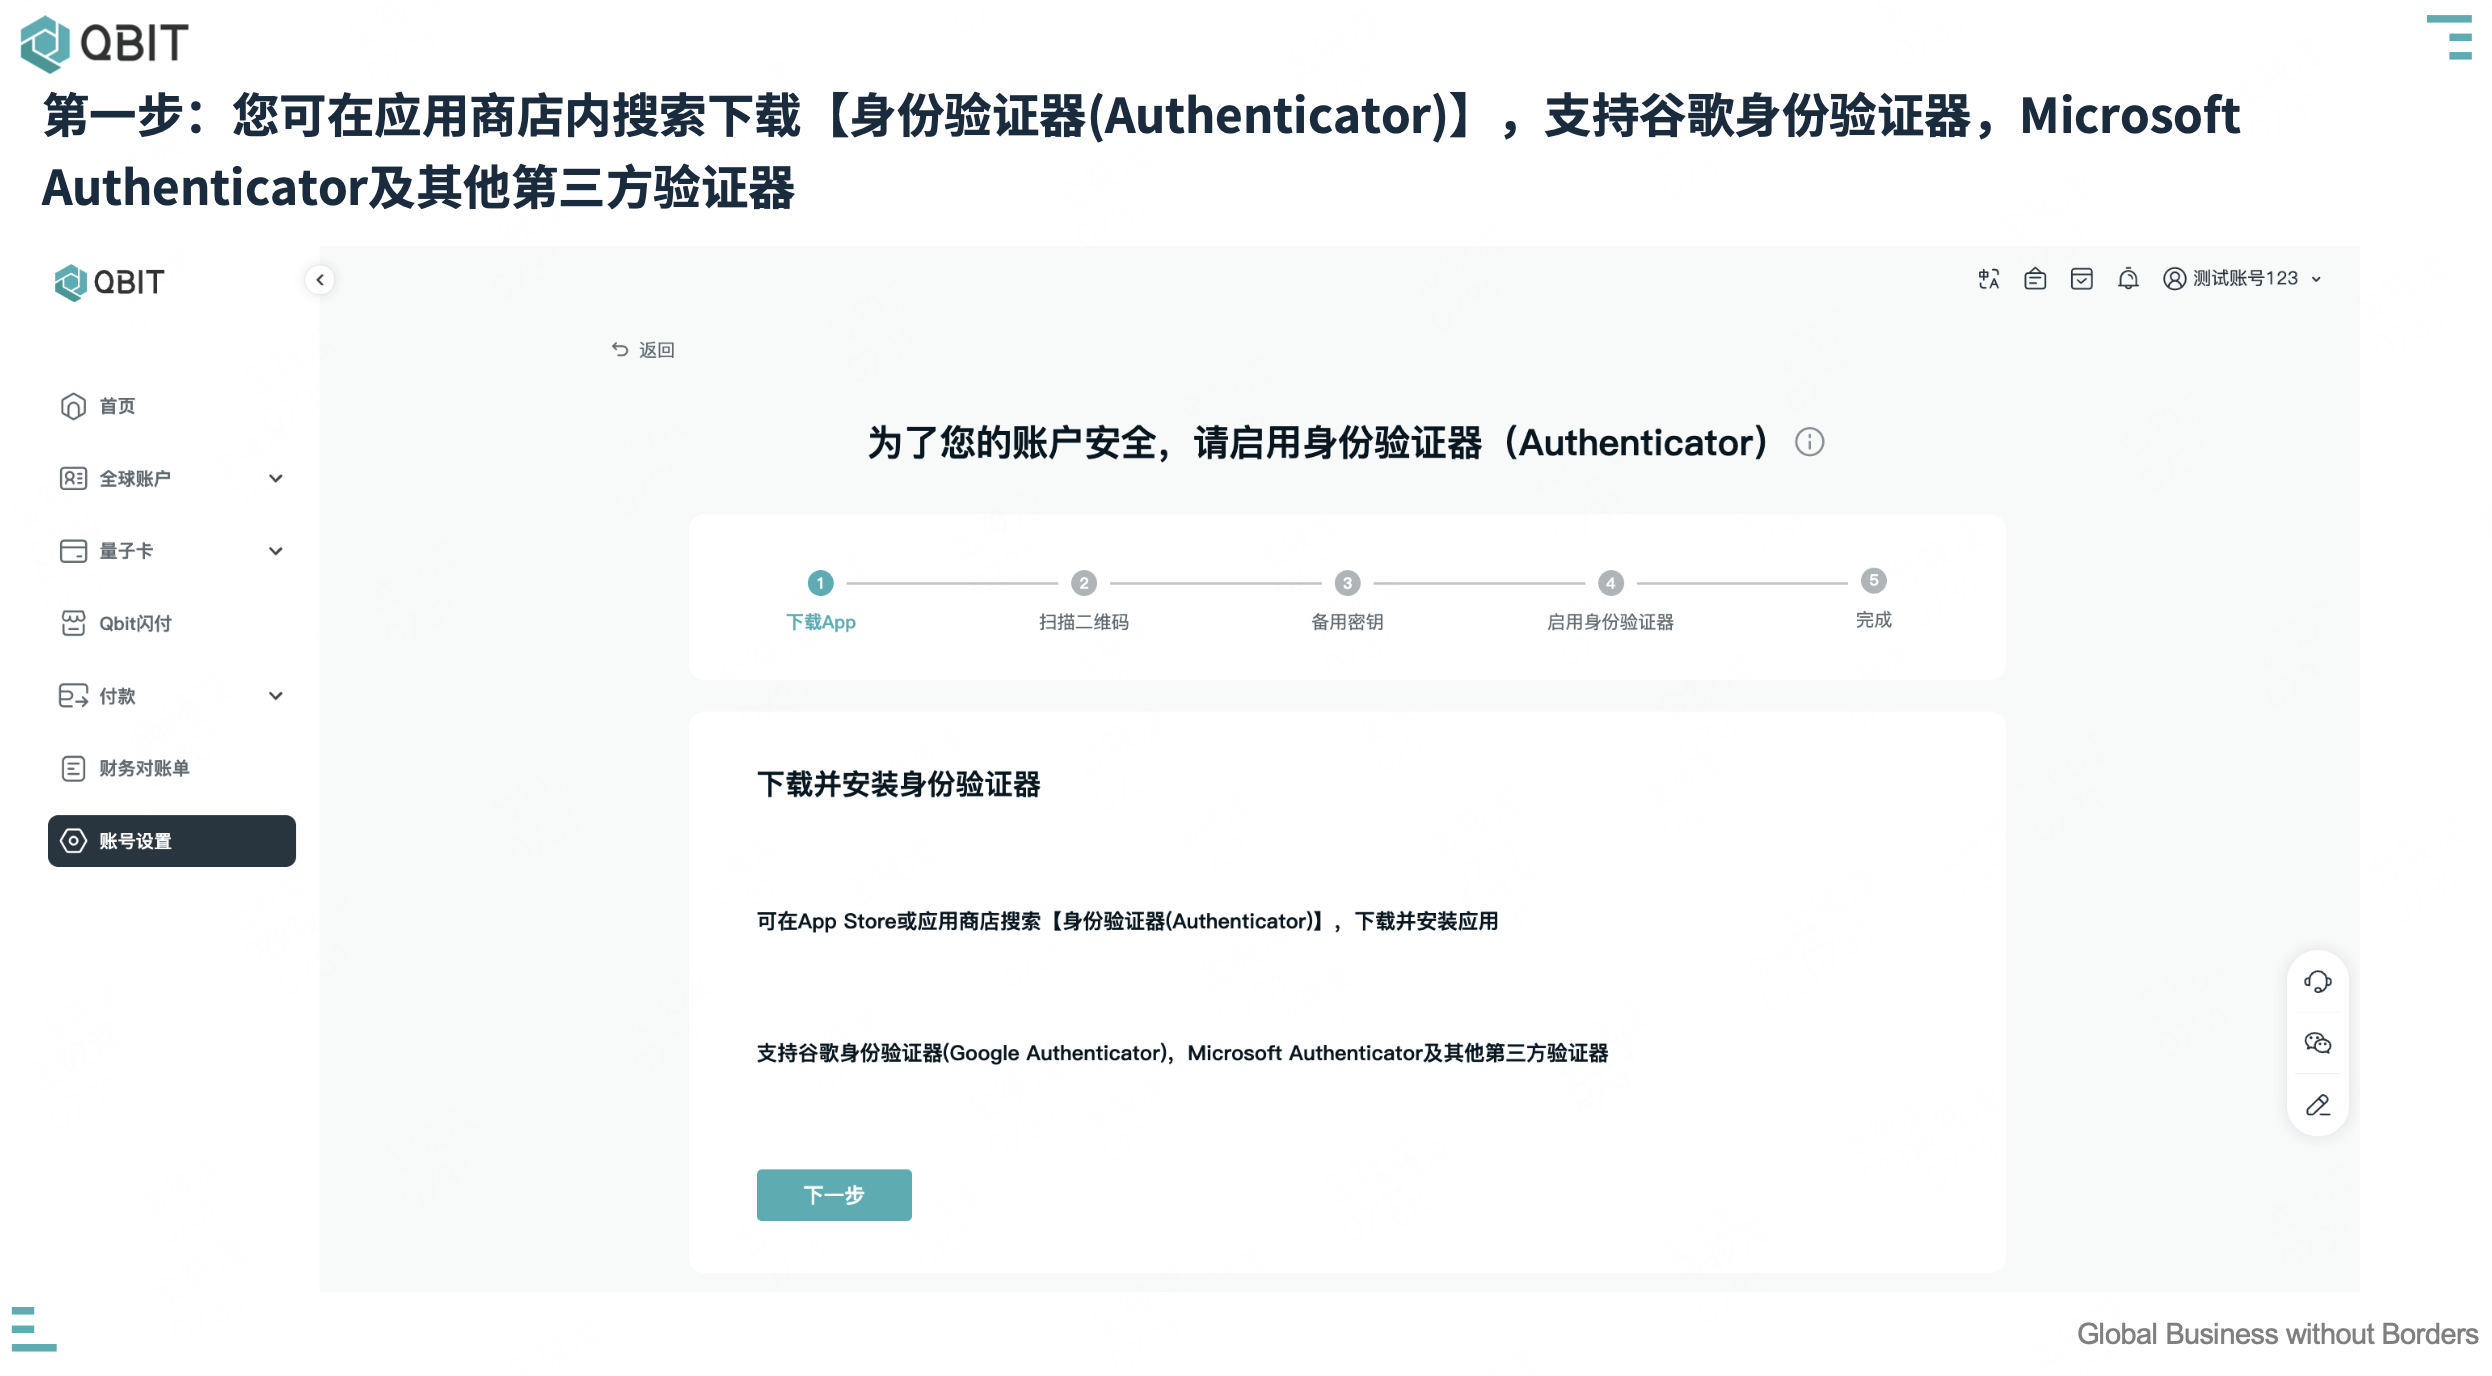
Task: Click the 全球账户 sidebar icon
Action: tap(73, 479)
